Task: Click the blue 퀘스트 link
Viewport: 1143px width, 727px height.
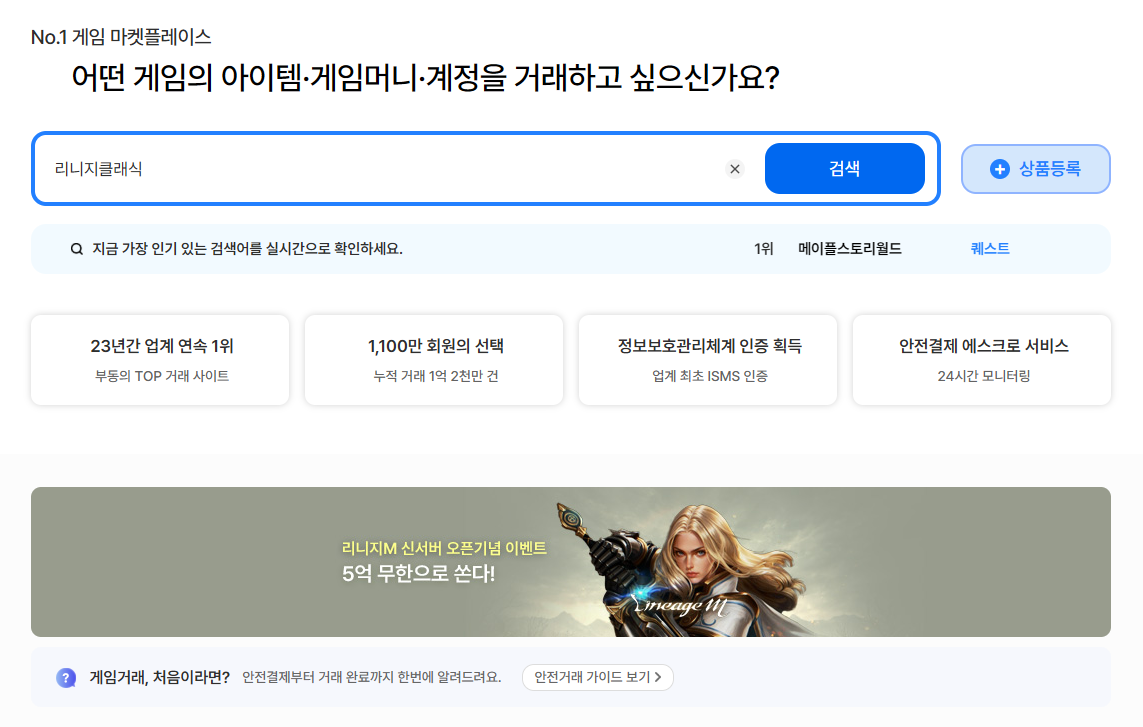Action: 990,249
